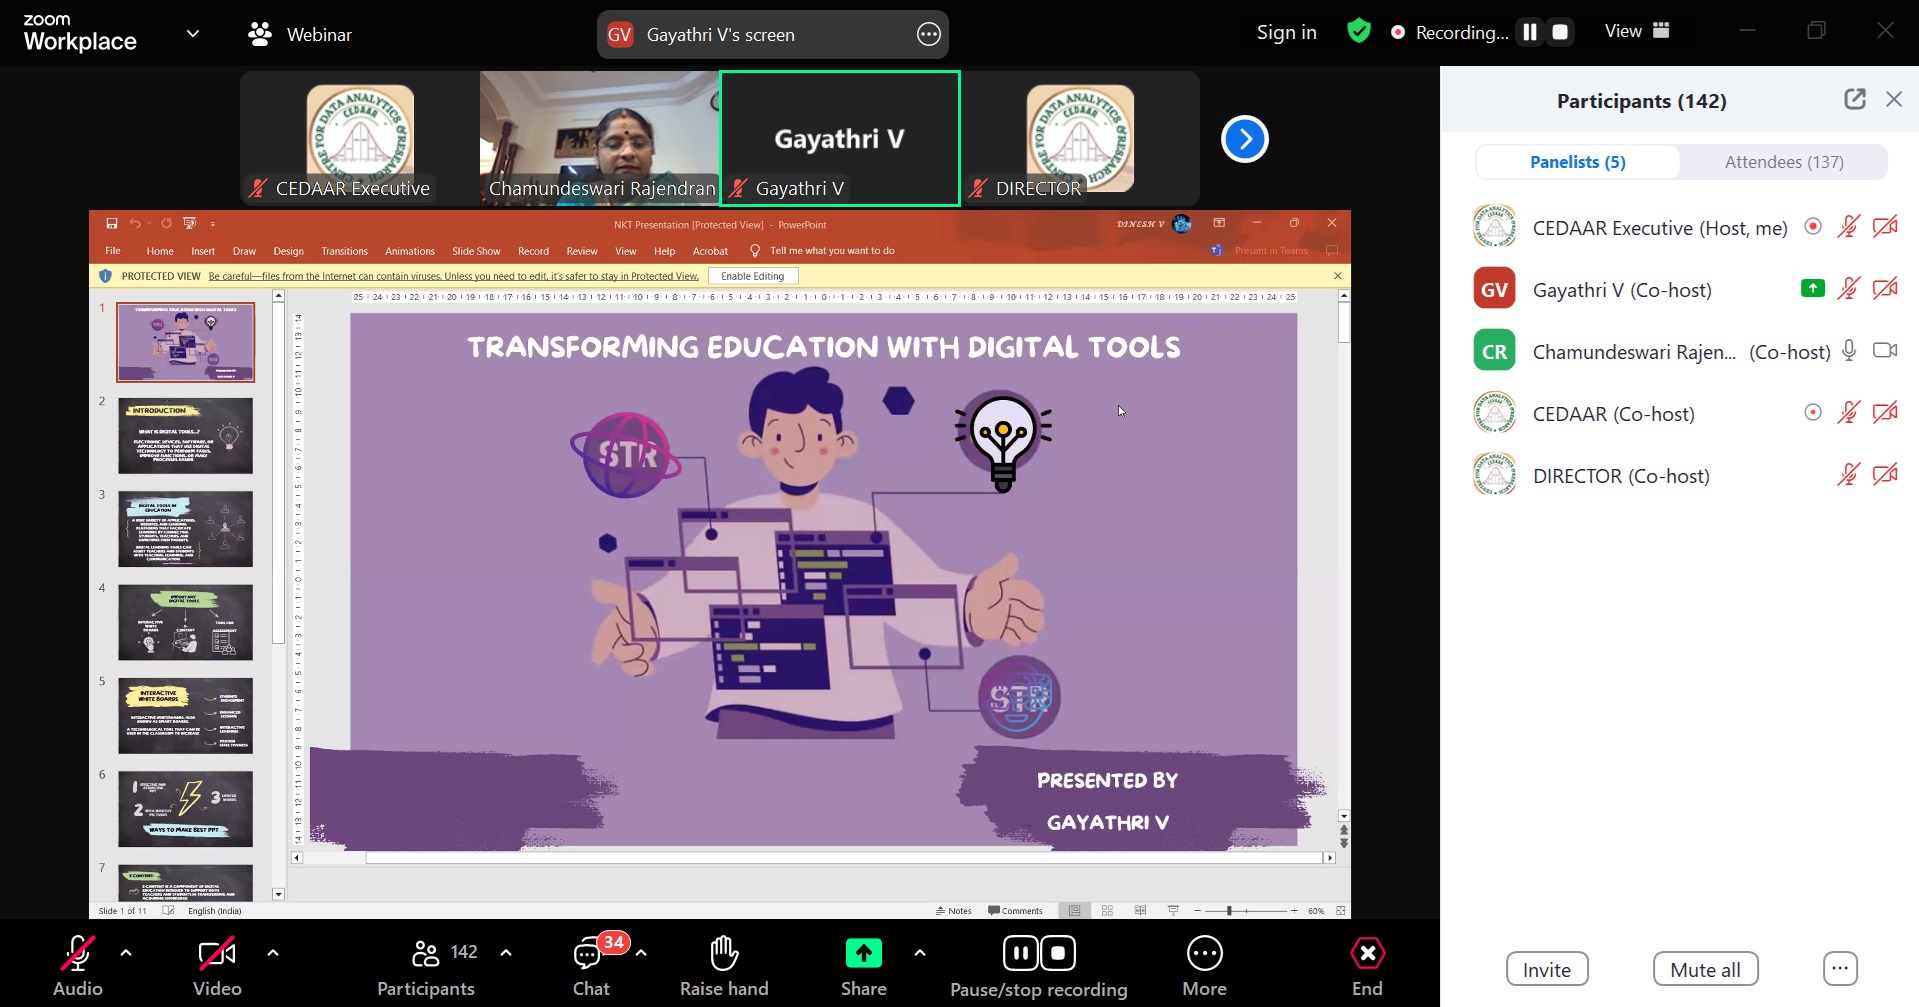1919x1007 pixels.
Task: Open the Zoom Workplace dropdown chevron
Action: [193, 34]
